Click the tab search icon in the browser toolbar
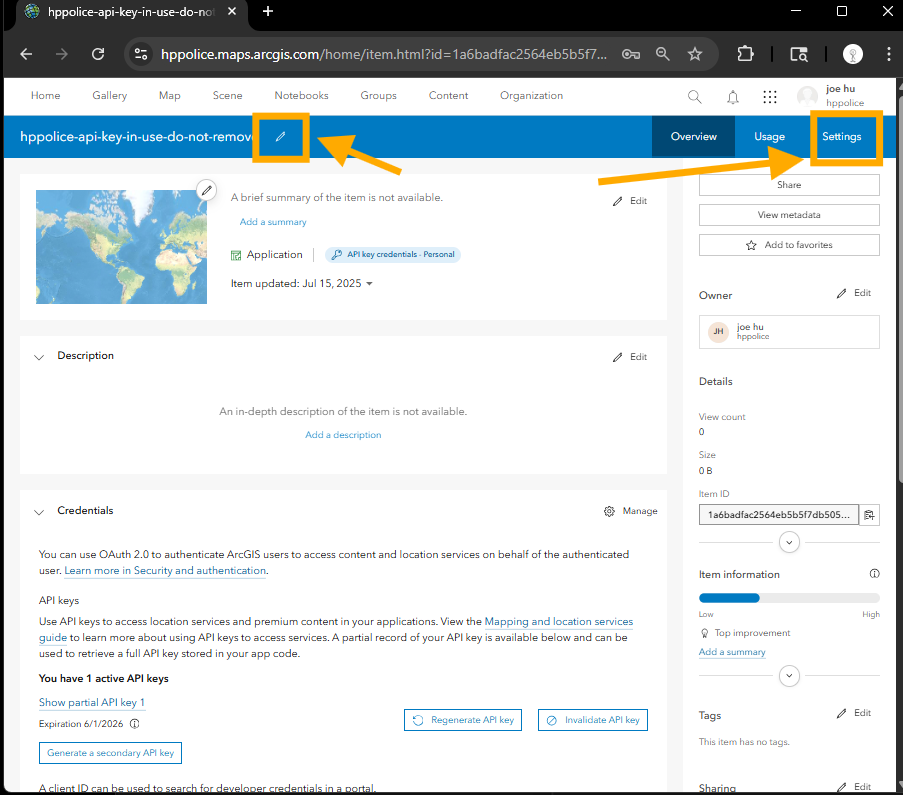Screen dimensions: 903x795 click(x=799, y=54)
